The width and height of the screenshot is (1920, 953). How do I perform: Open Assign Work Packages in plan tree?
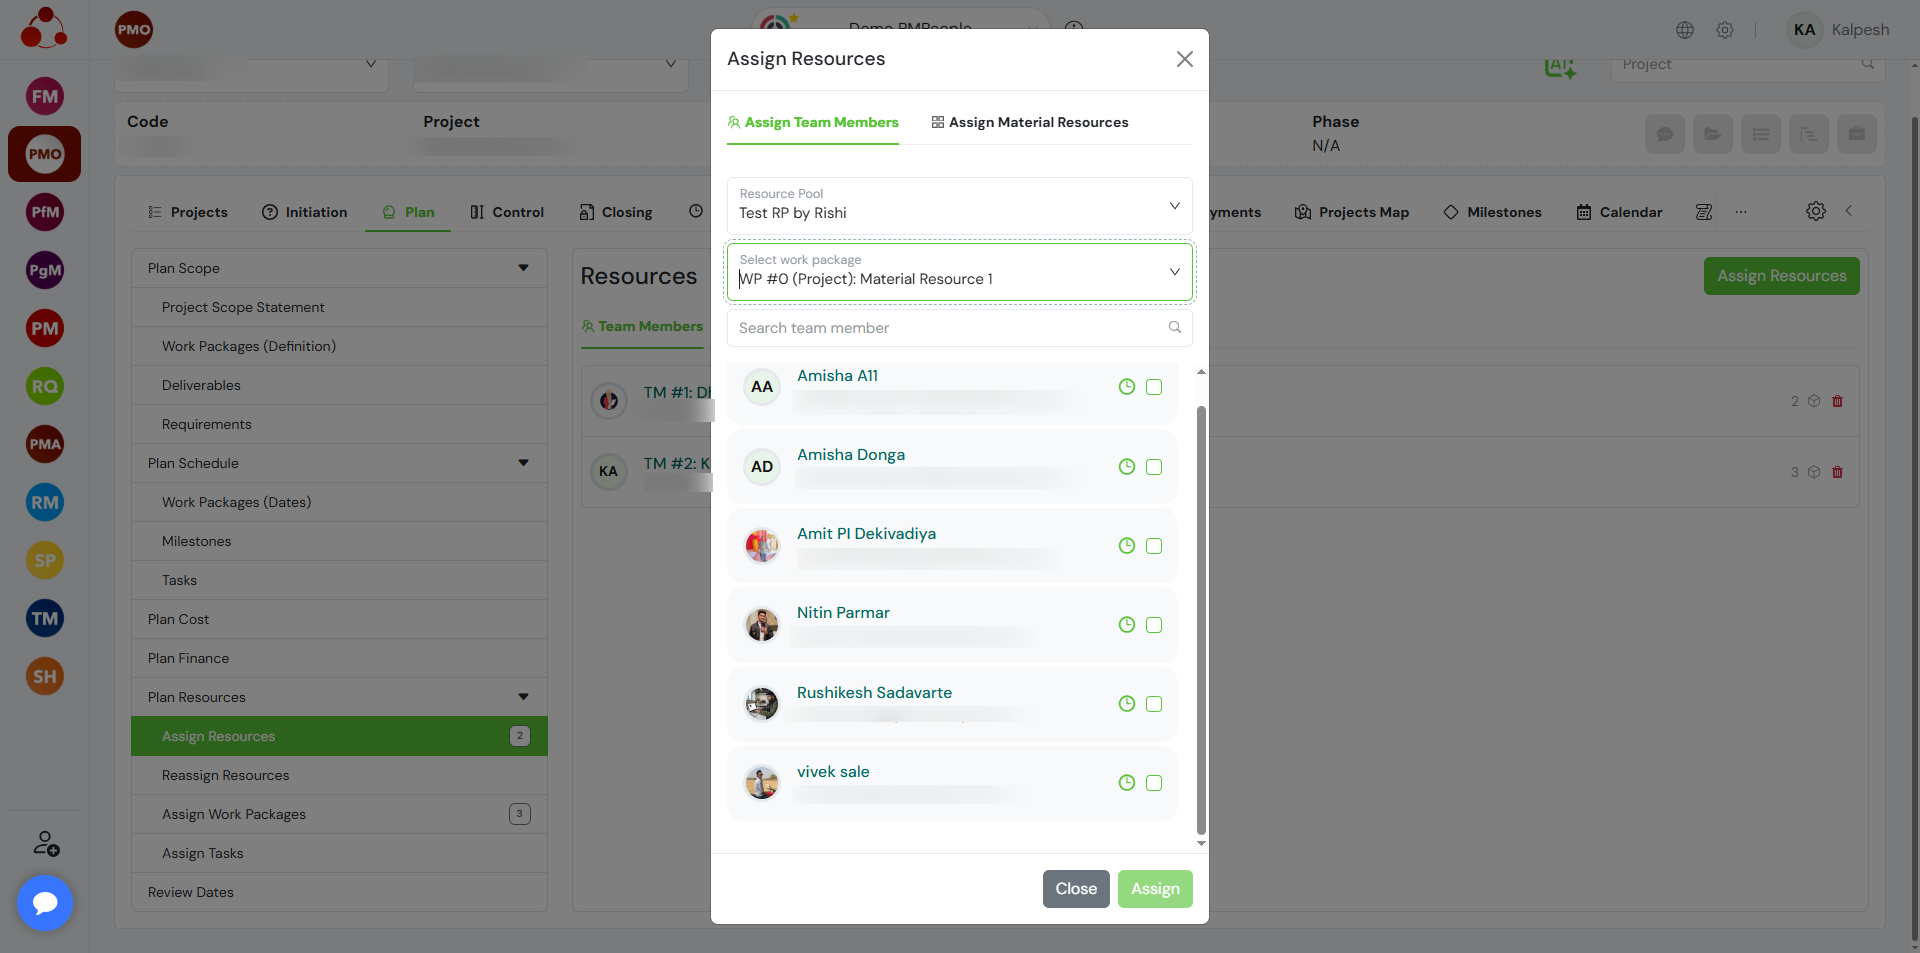point(339,814)
